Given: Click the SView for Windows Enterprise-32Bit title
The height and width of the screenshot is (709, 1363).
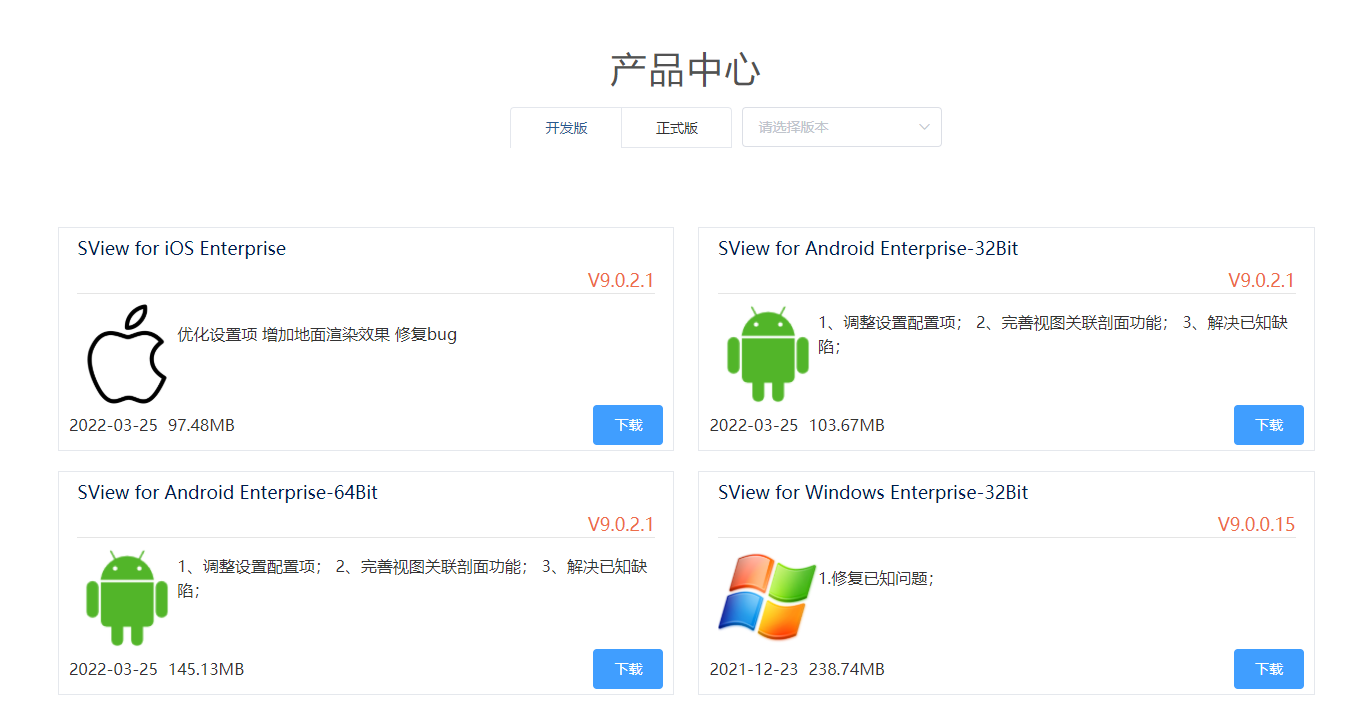Looking at the screenshot, I should coord(873,493).
